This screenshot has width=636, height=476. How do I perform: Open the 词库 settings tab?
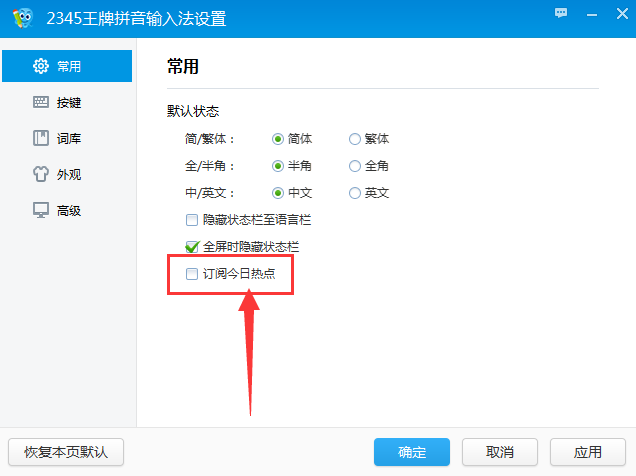click(67, 138)
